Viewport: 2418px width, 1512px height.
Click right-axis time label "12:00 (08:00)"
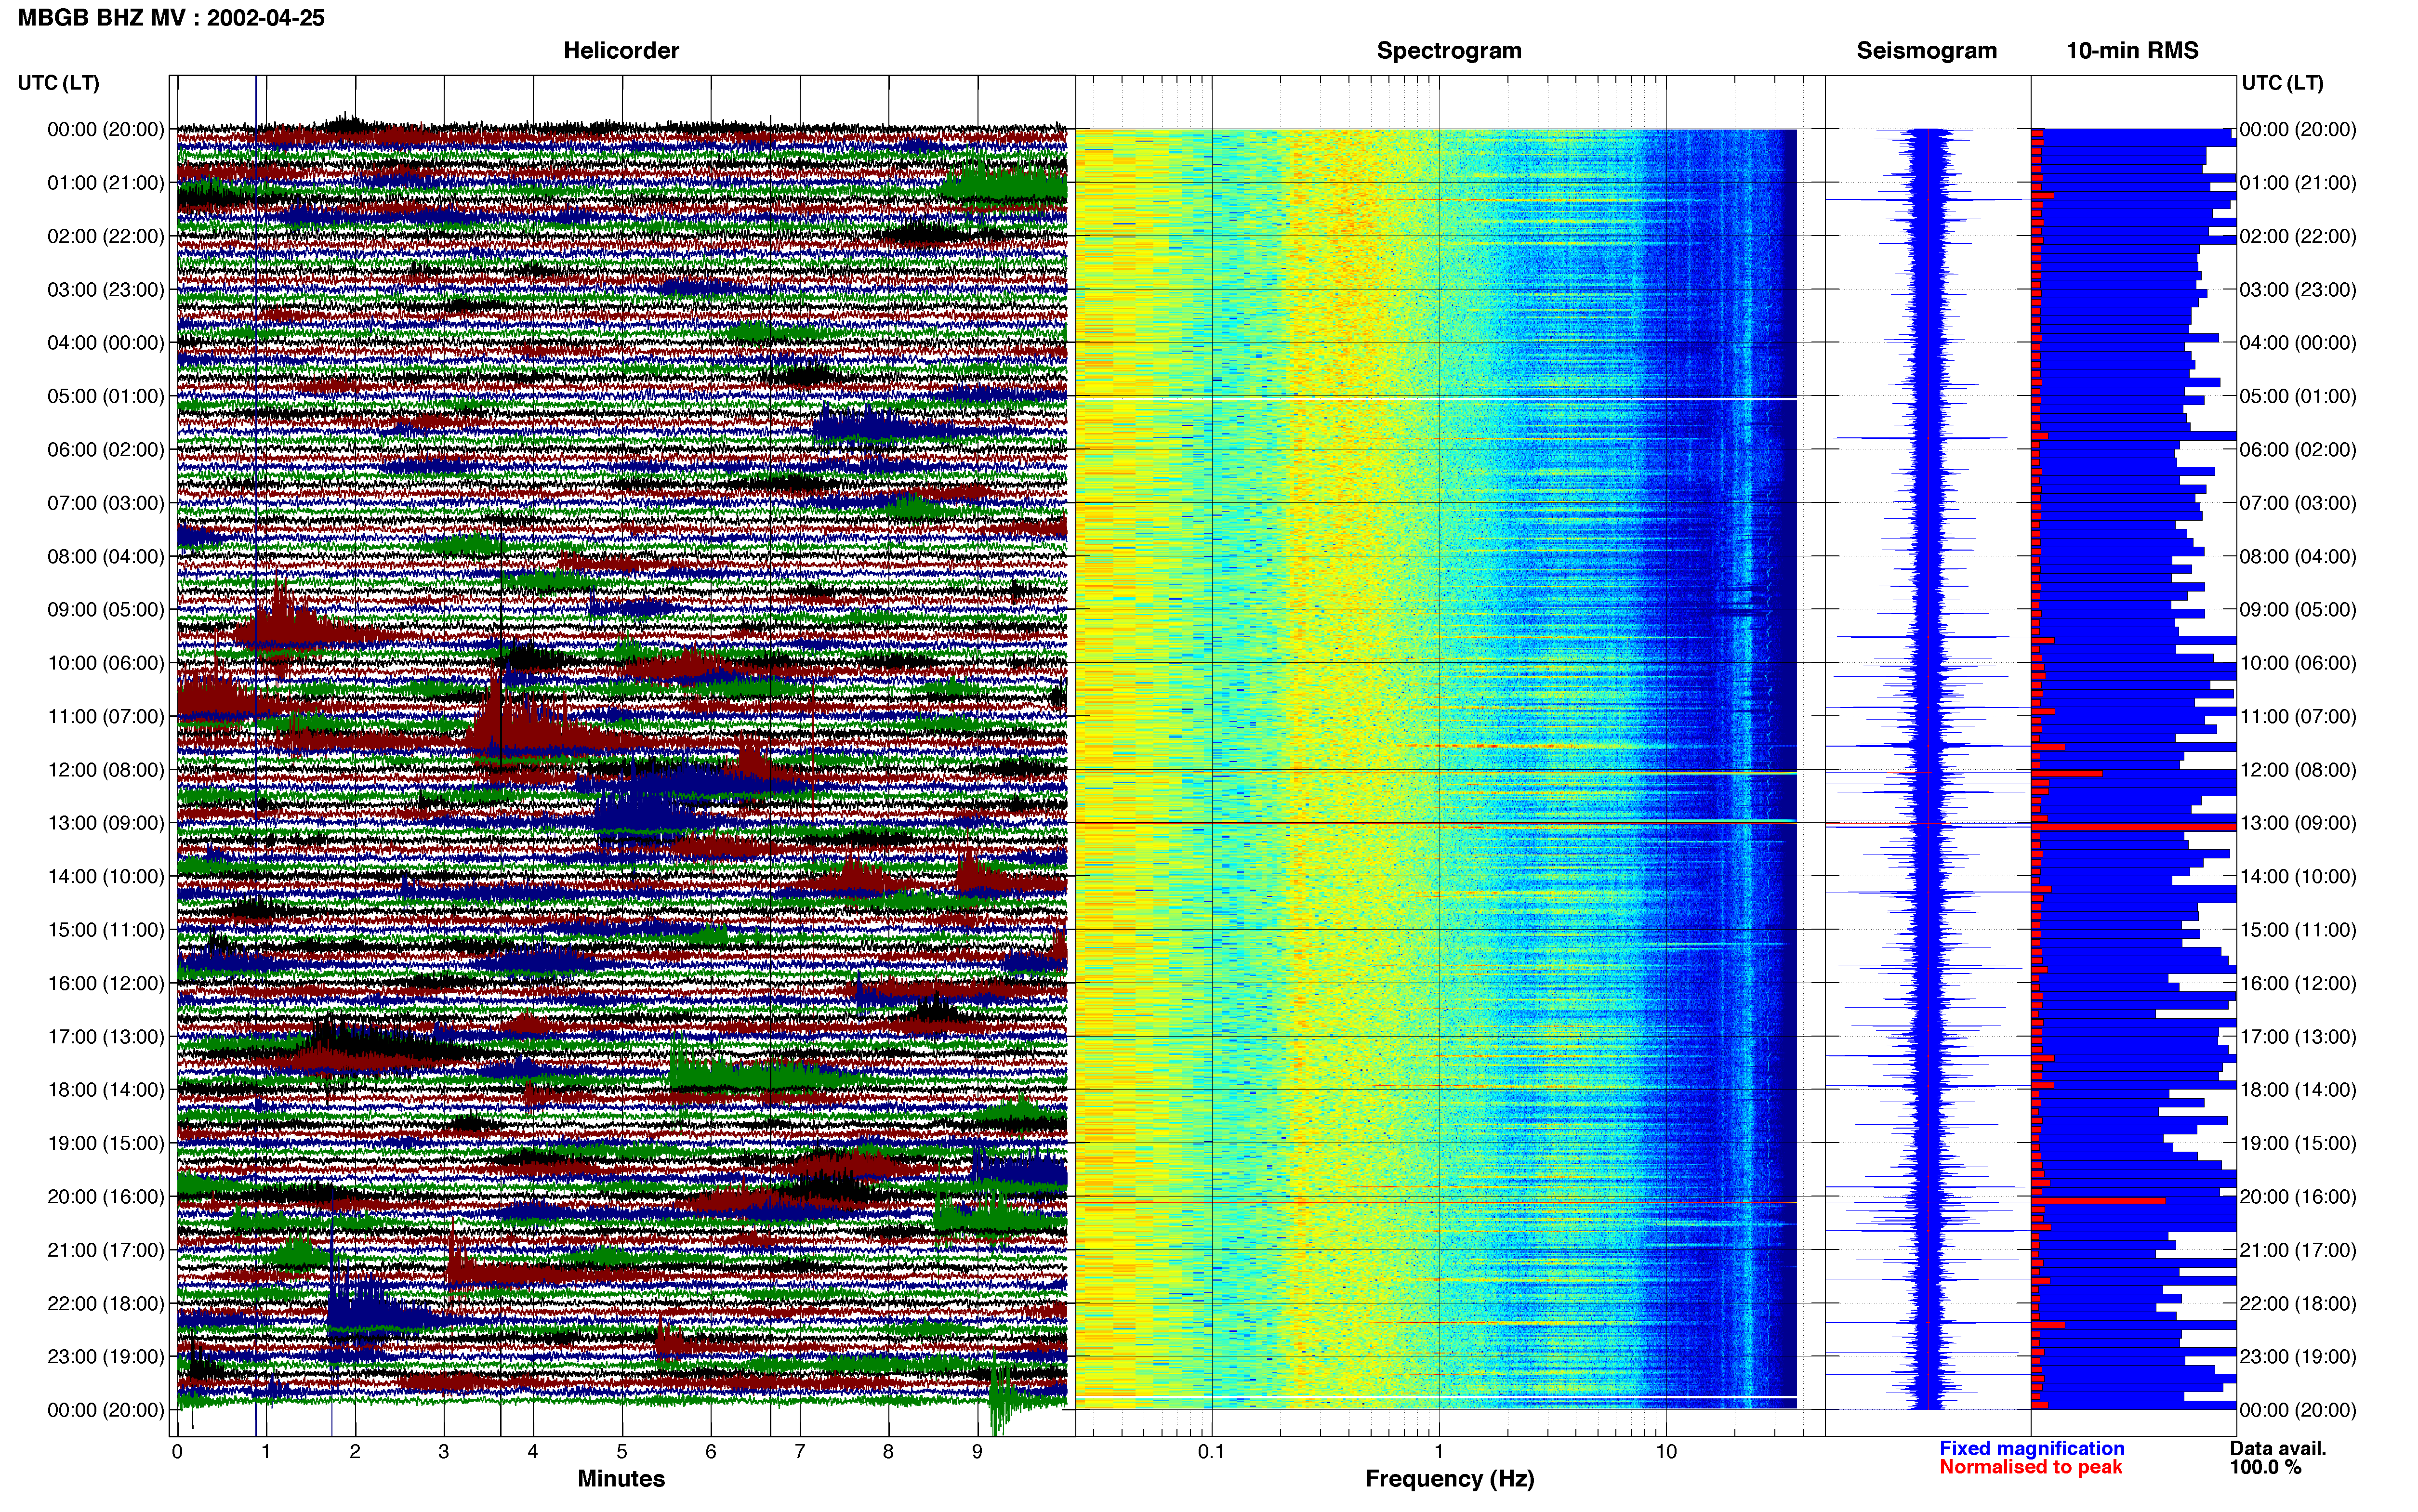[2298, 770]
